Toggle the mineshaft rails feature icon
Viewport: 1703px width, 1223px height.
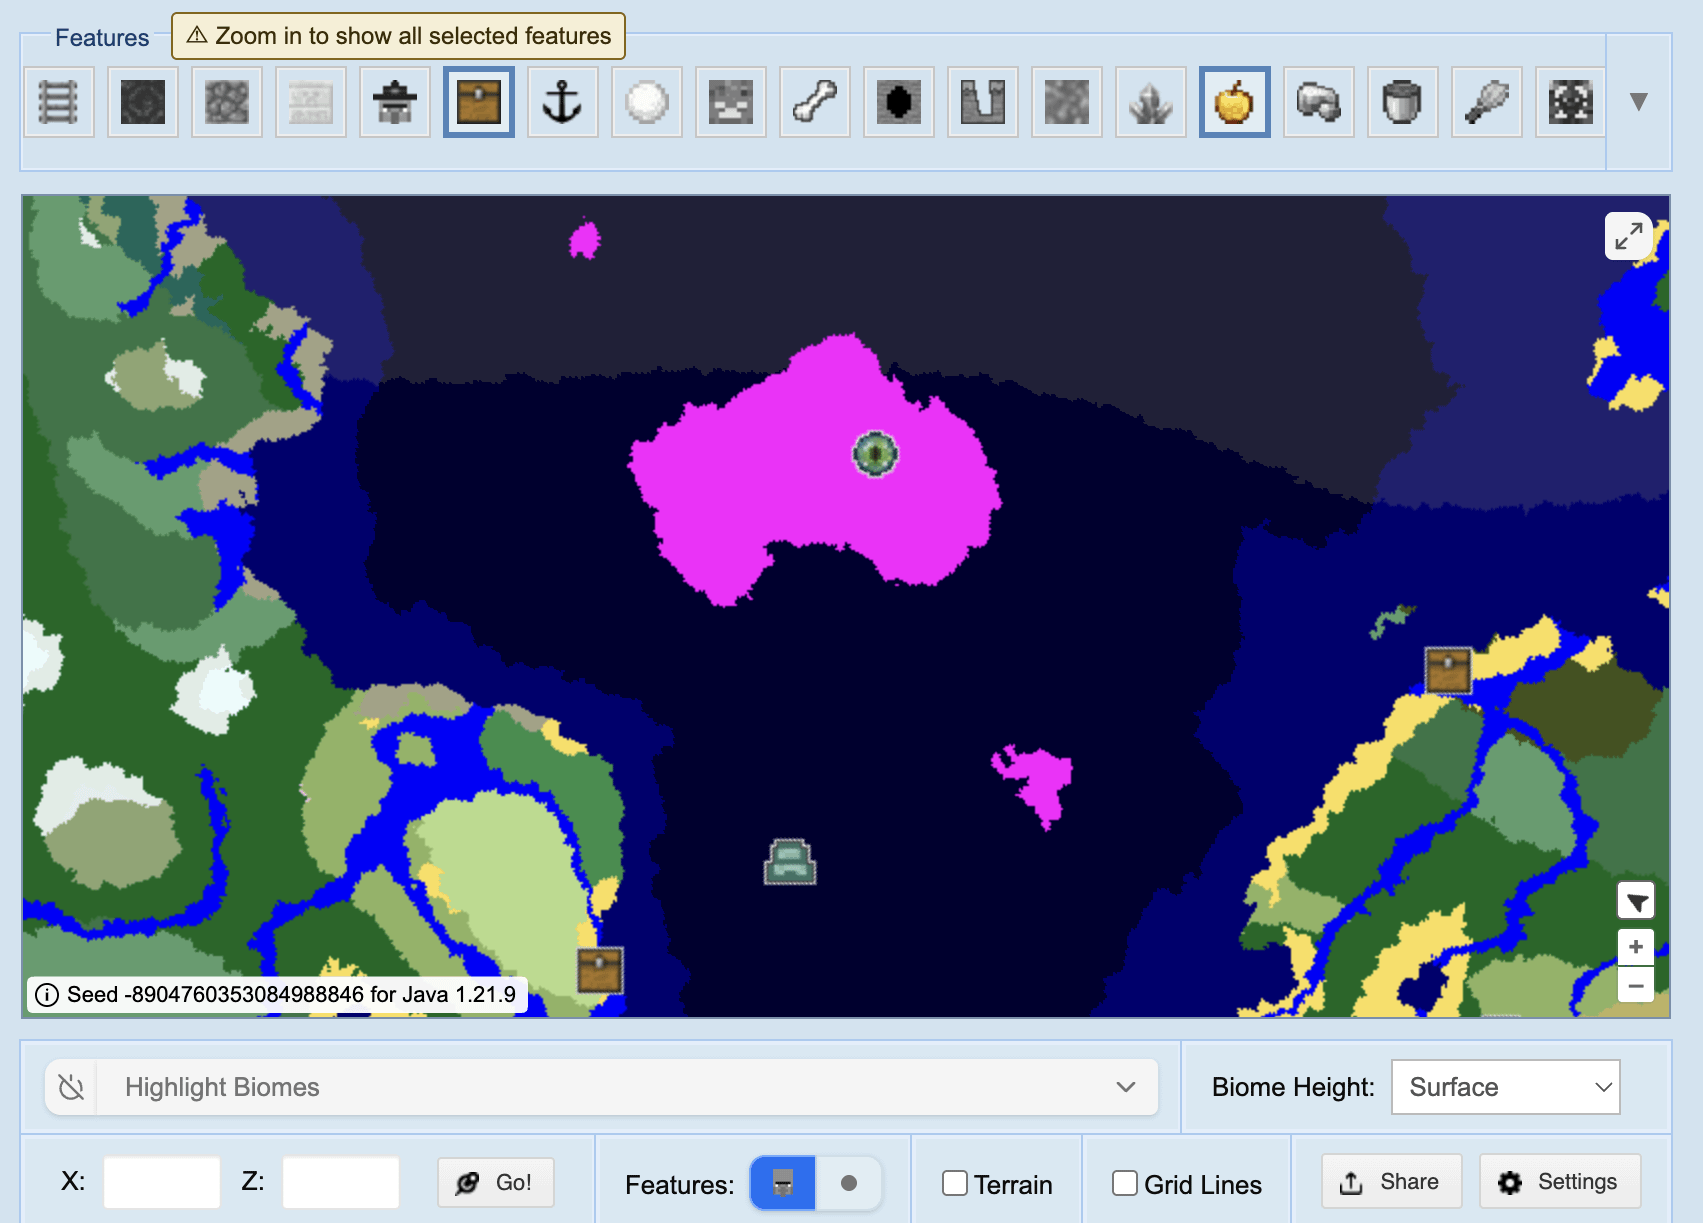click(x=58, y=102)
